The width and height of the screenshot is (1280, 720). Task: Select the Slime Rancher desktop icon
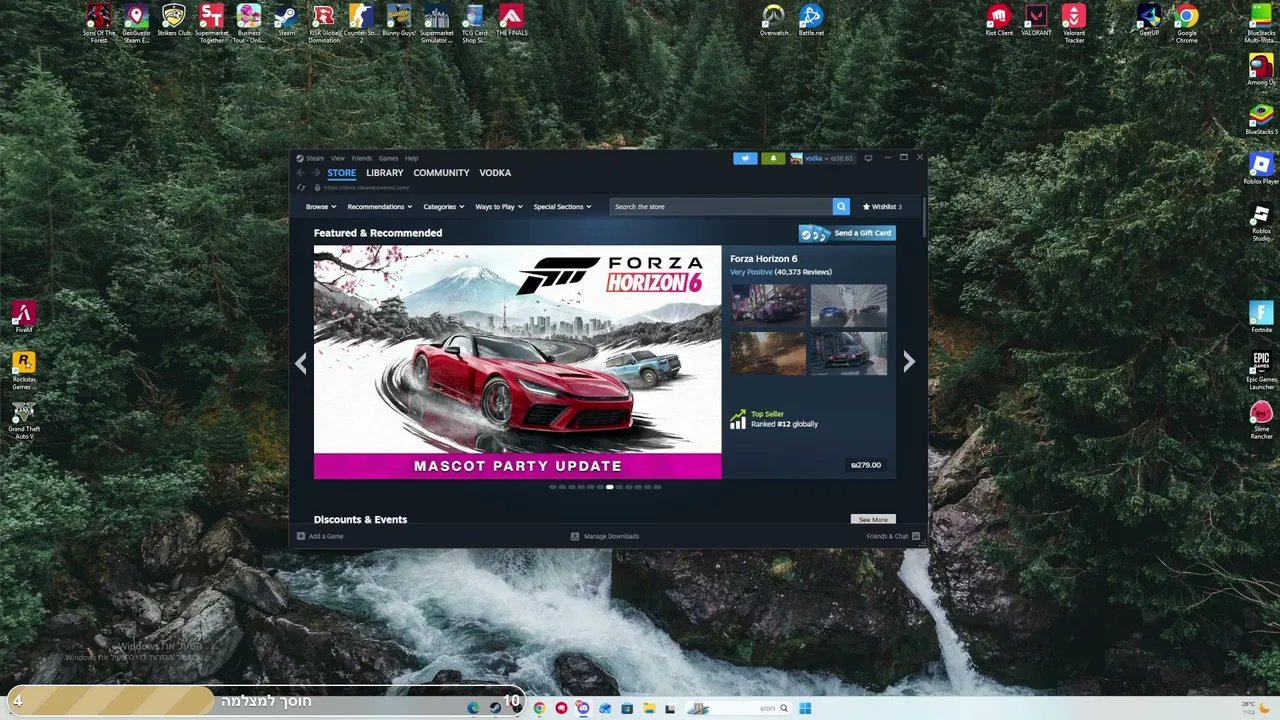(1261, 419)
